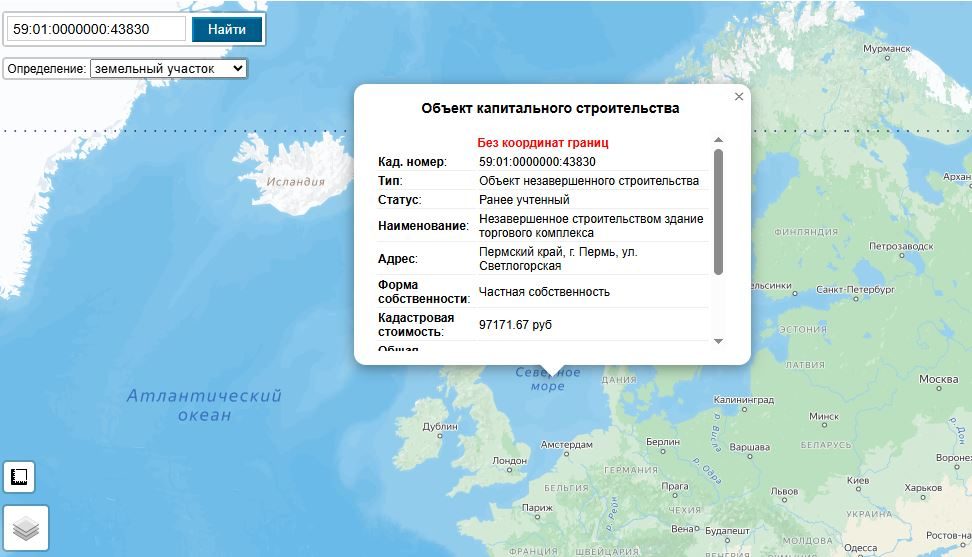Click cadastral value 97171.67 руб
Screen dimensions: 972x557
(515, 325)
